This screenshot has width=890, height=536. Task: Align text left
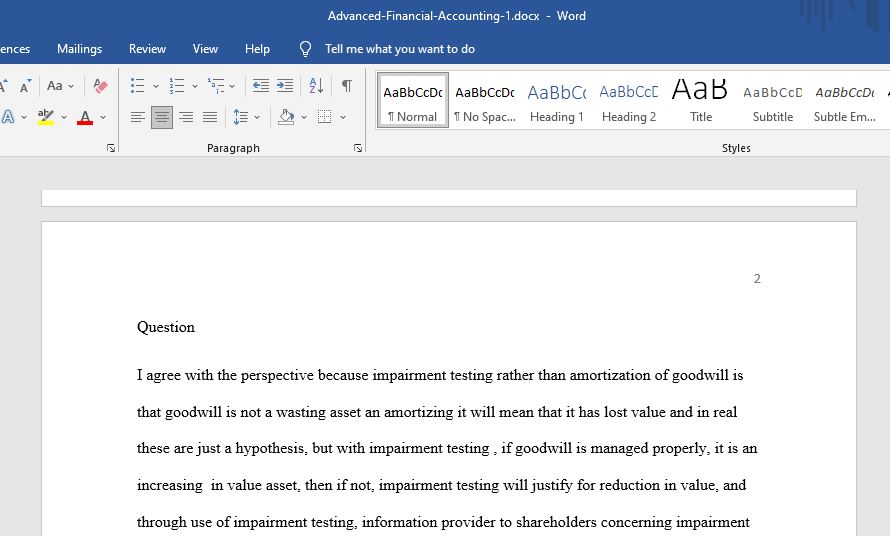tap(137, 117)
